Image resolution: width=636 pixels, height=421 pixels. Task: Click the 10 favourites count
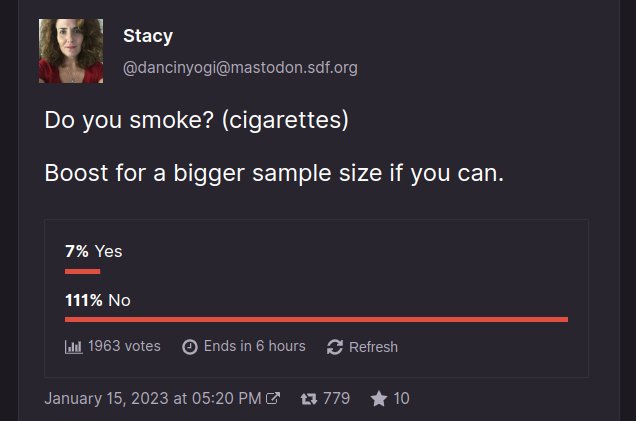(401, 398)
